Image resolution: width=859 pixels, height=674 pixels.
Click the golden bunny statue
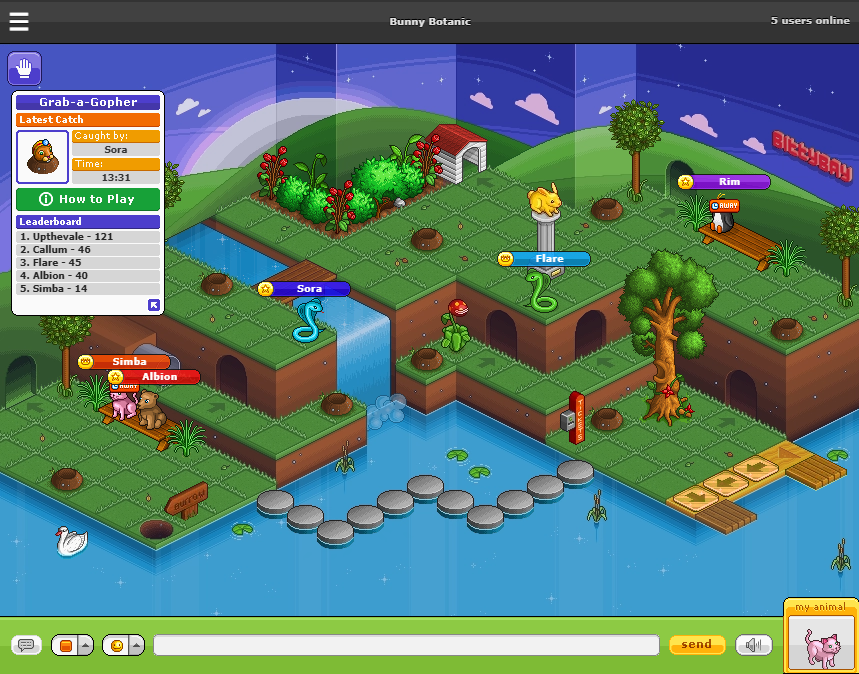[x=545, y=199]
